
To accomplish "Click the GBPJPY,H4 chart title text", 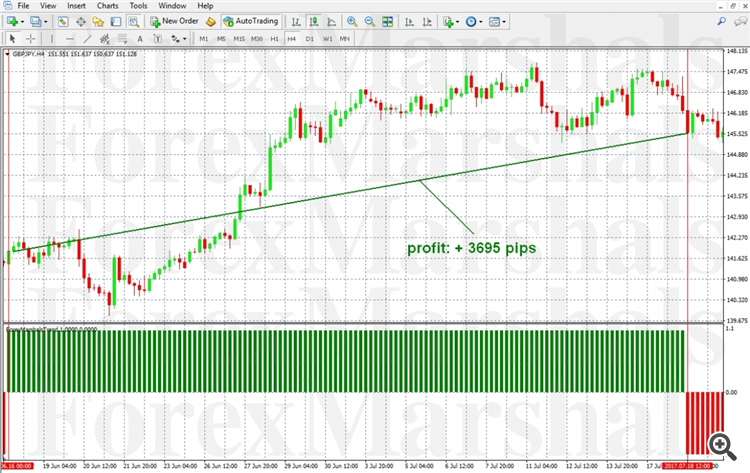I will pos(28,54).
